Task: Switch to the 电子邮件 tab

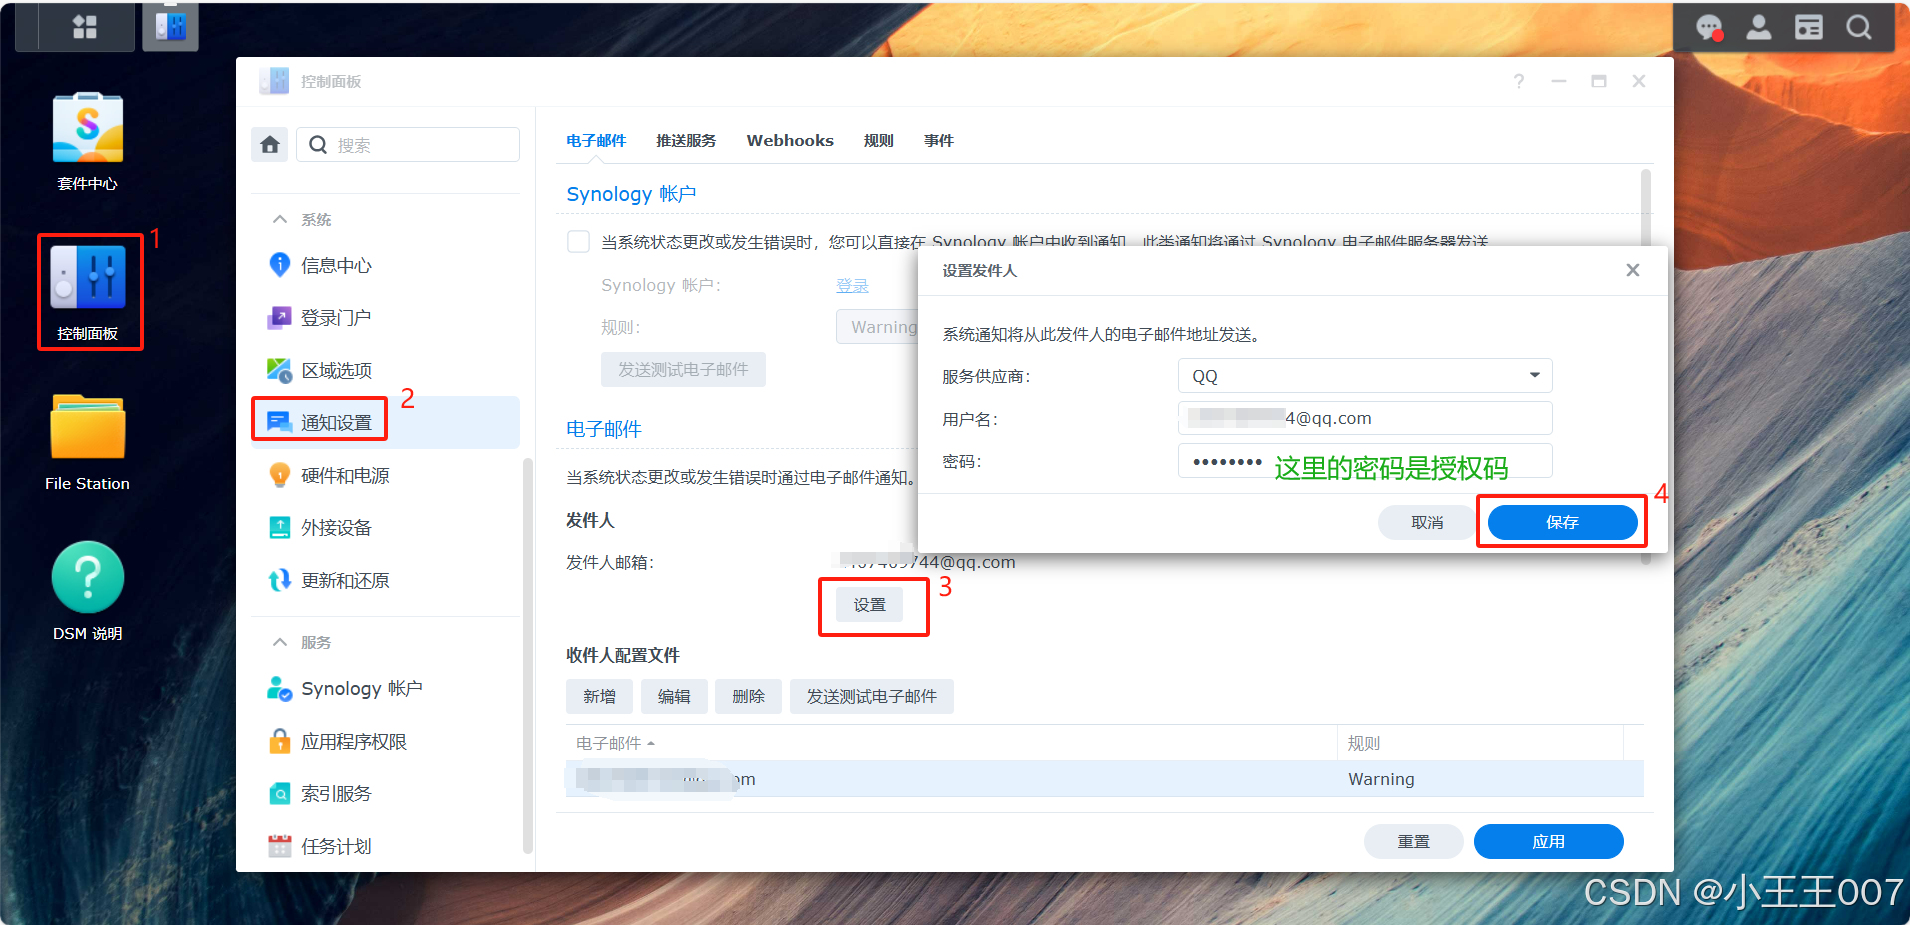Action: pyautogui.click(x=596, y=141)
